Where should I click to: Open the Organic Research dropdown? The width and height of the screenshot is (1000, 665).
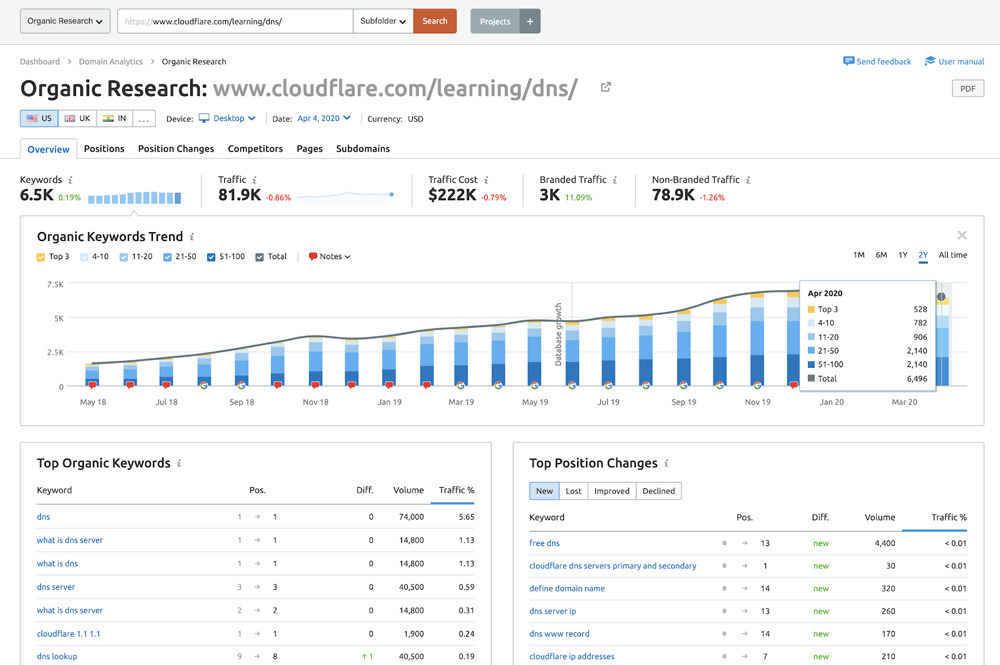point(65,21)
